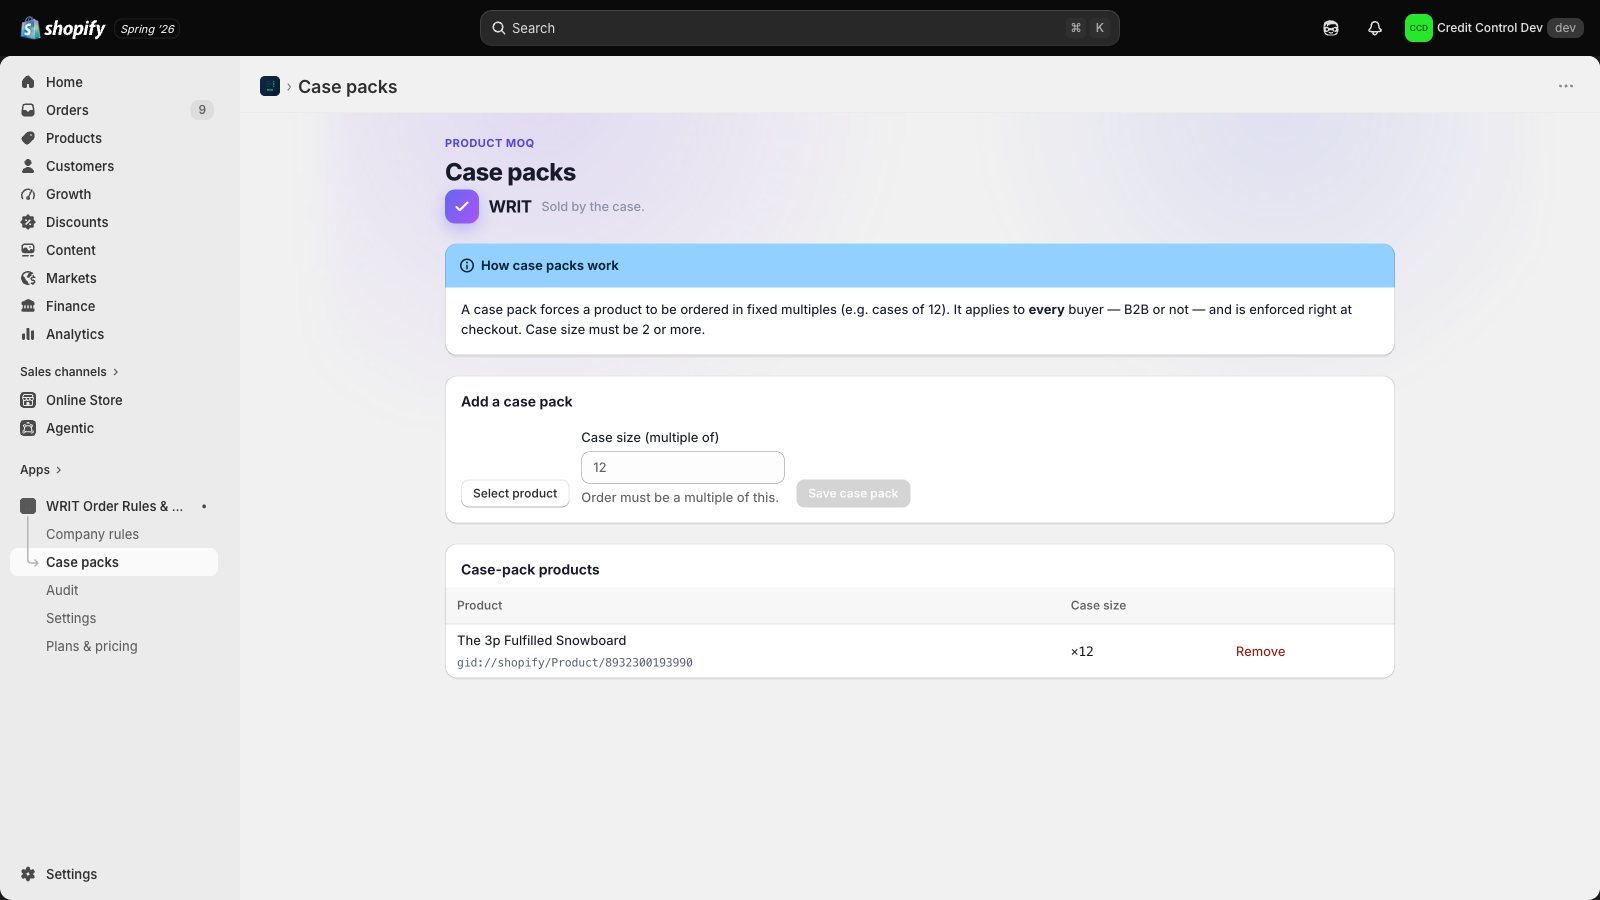Click the Case packs breadcrumb title

[x=348, y=87]
